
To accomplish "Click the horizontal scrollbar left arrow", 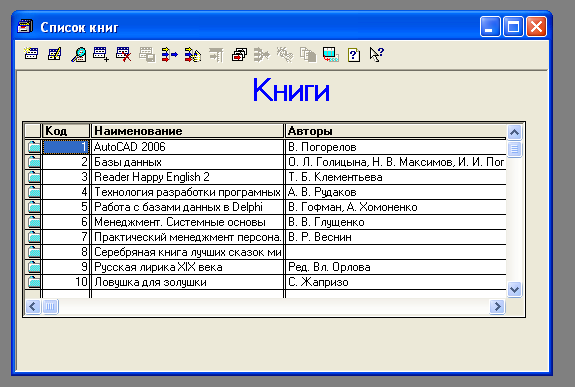I will (33, 306).
